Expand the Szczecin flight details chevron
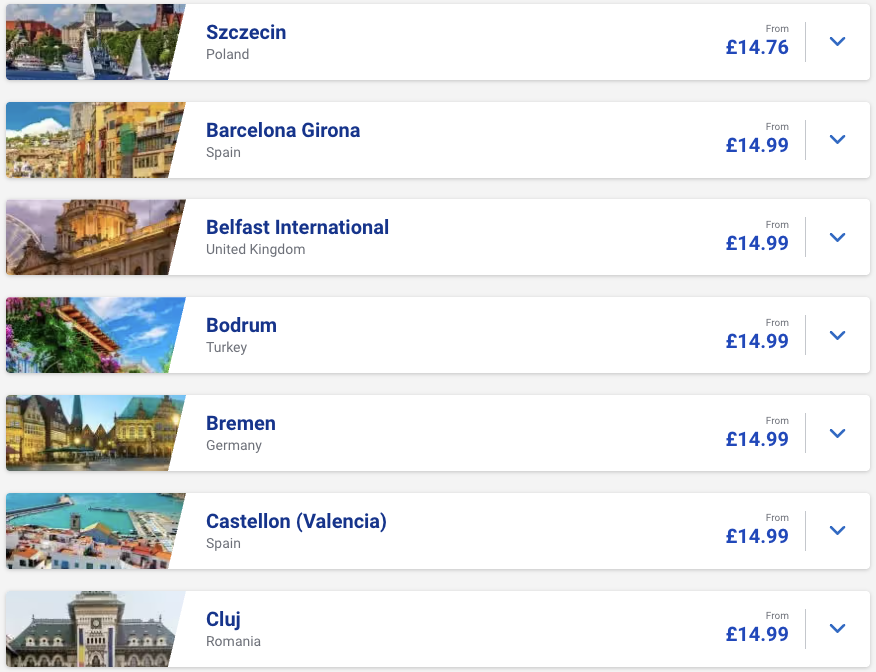This screenshot has height=672, width=876. [838, 42]
